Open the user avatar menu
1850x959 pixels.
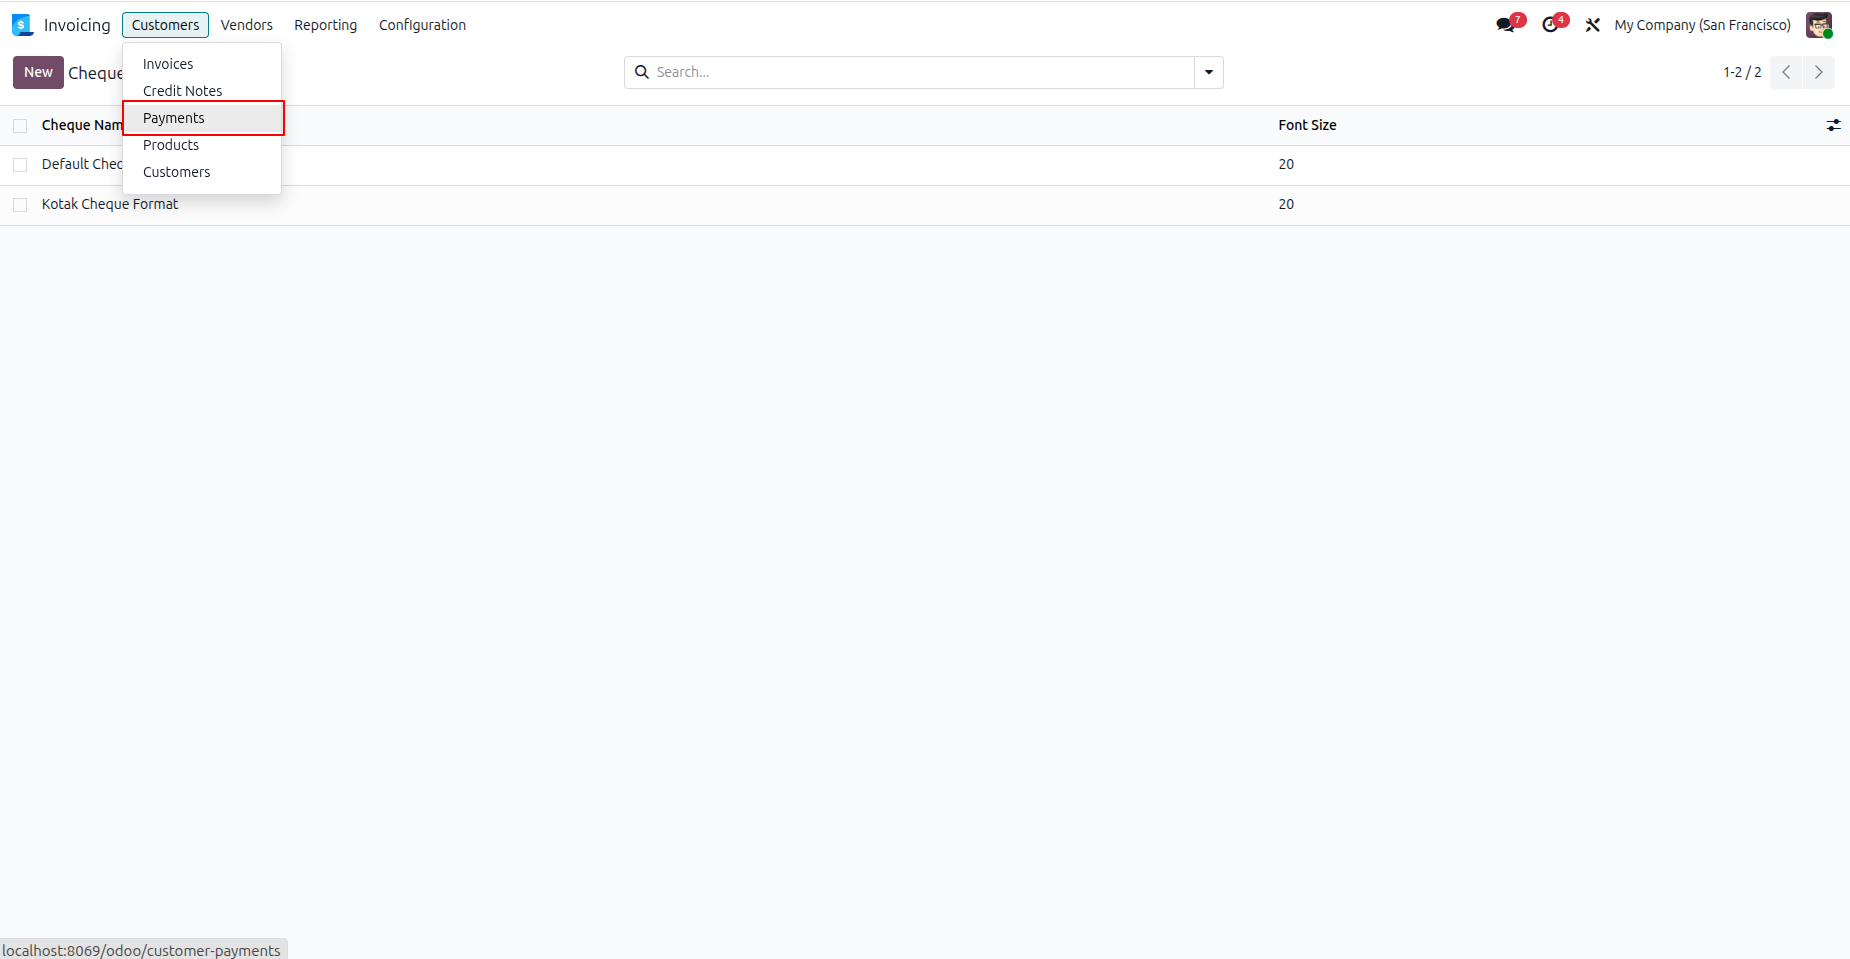coord(1819,25)
